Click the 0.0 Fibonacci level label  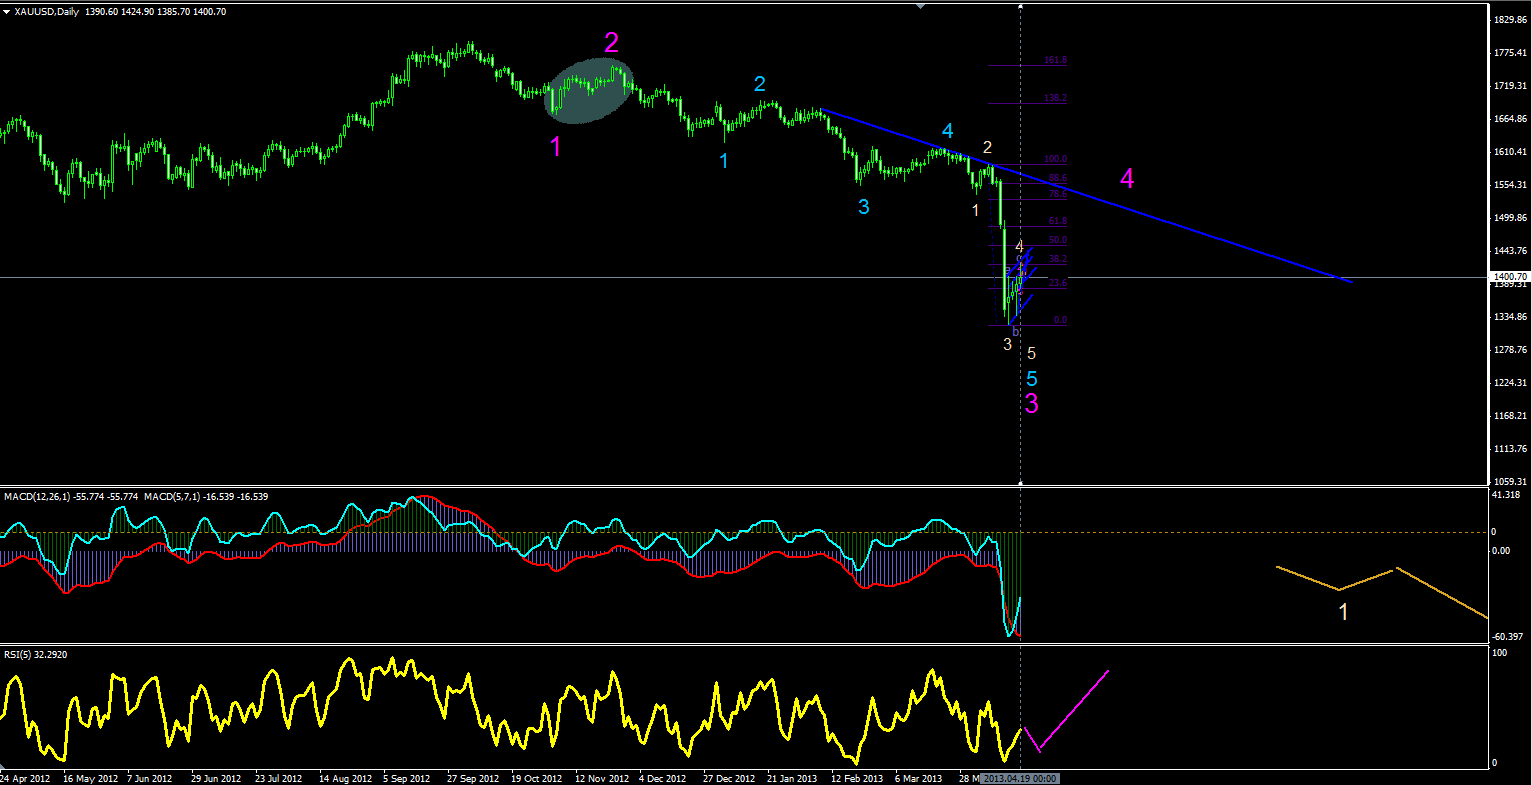pos(1060,320)
